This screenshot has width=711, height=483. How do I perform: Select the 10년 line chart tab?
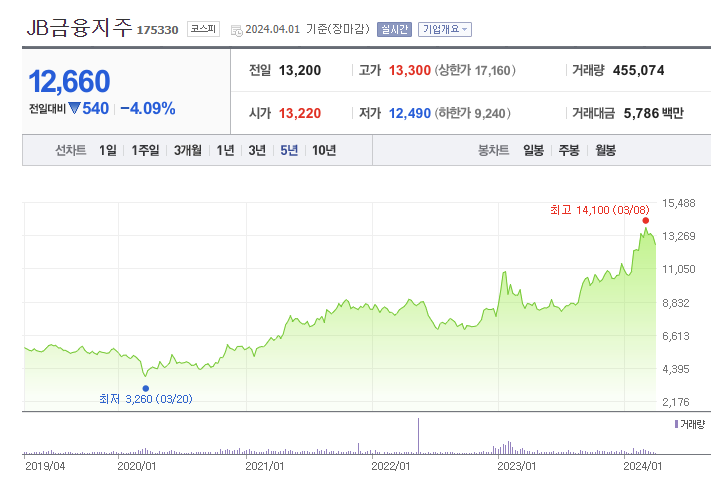point(324,150)
